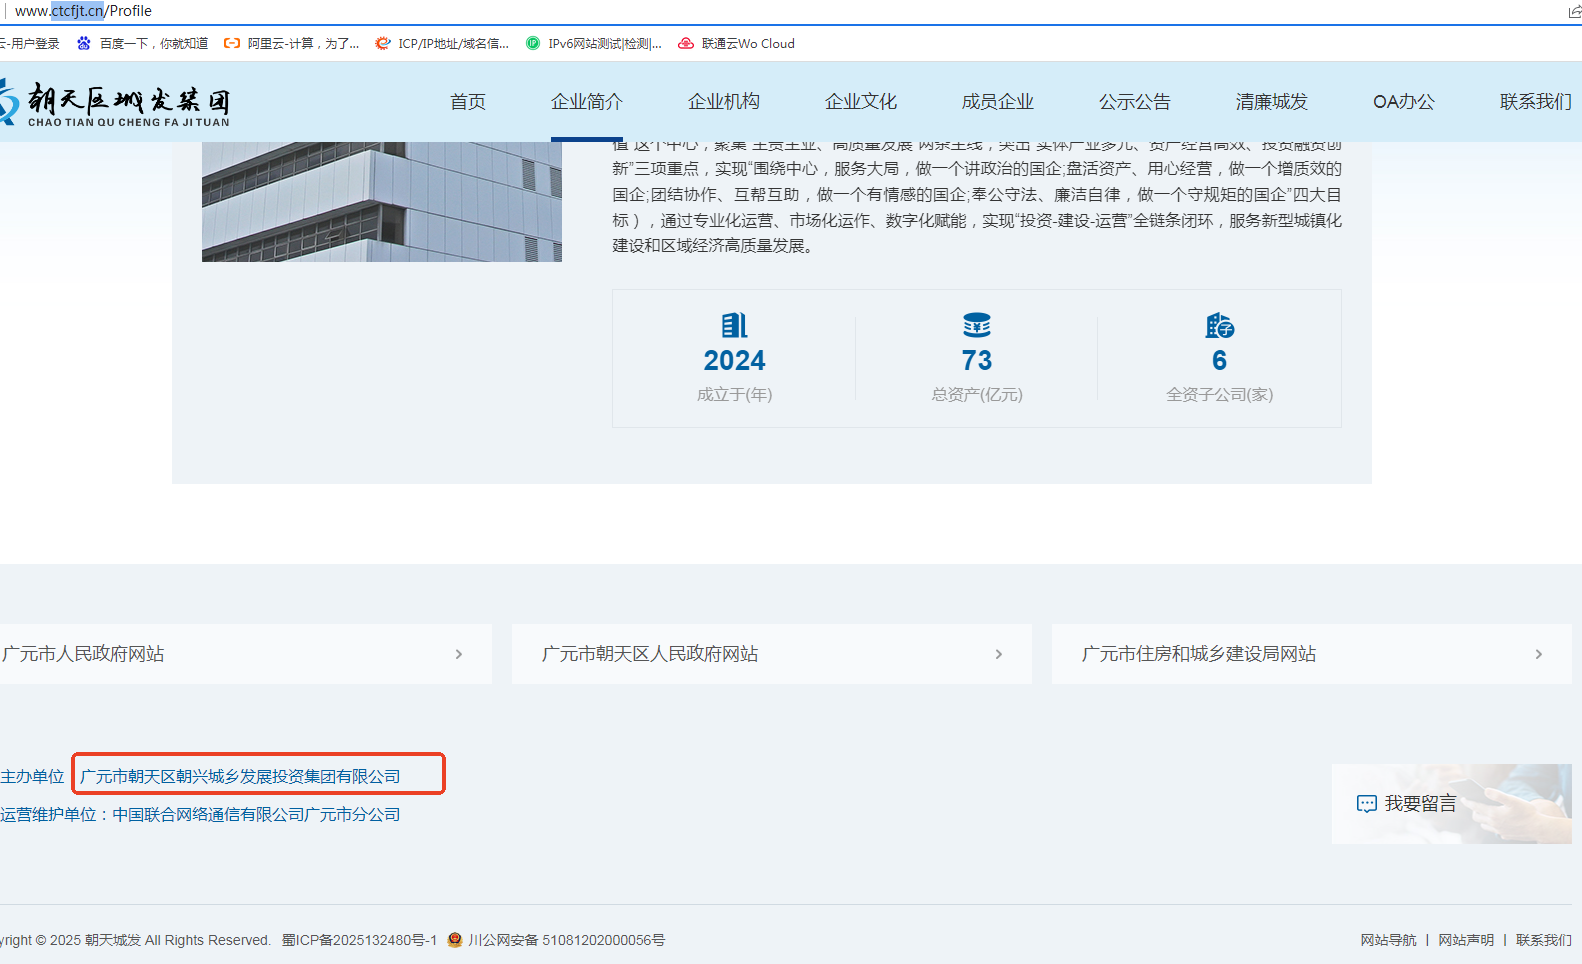Click the 2024 成立于(年) statistic
1582x964 pixels.
pyautogui.click(x=735, y=358)
